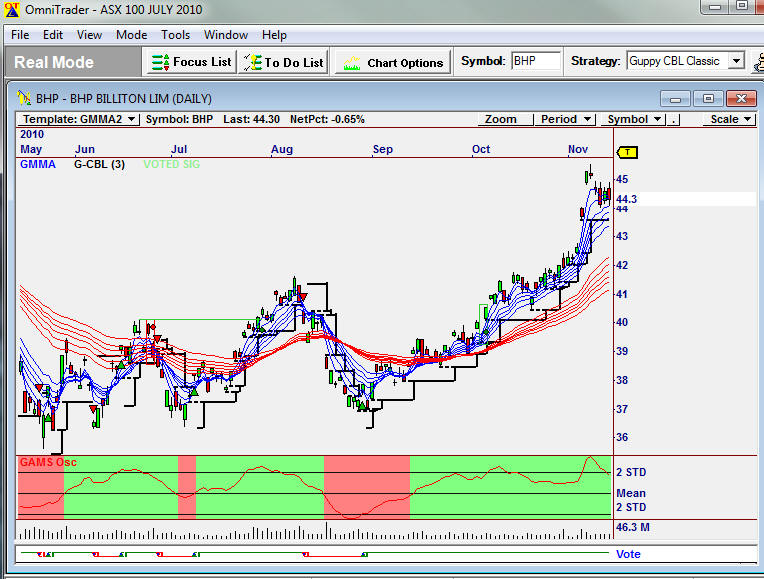Click the Last: 44.30 value

251,119
